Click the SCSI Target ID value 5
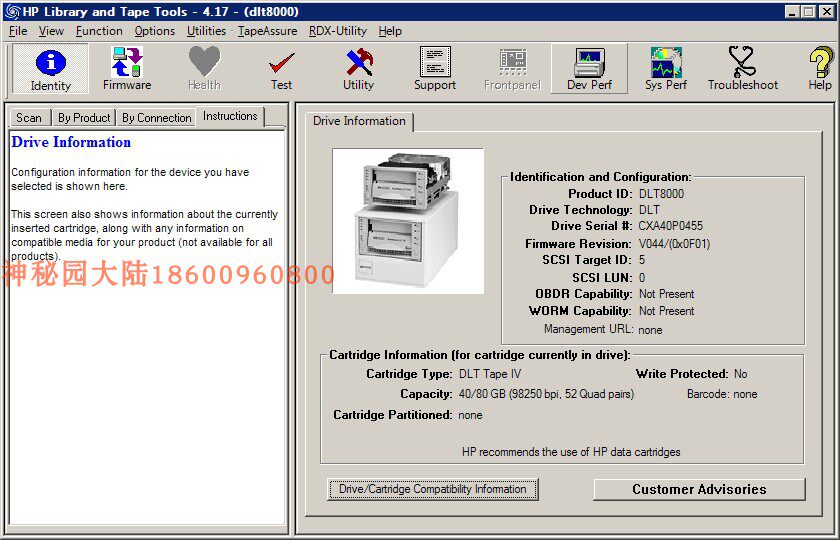 tap(642, 260)
